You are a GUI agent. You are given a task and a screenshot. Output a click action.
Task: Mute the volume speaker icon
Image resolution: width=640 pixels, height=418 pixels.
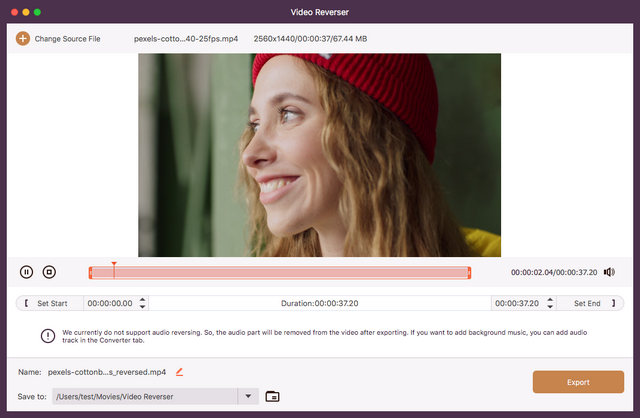(609, 272)
